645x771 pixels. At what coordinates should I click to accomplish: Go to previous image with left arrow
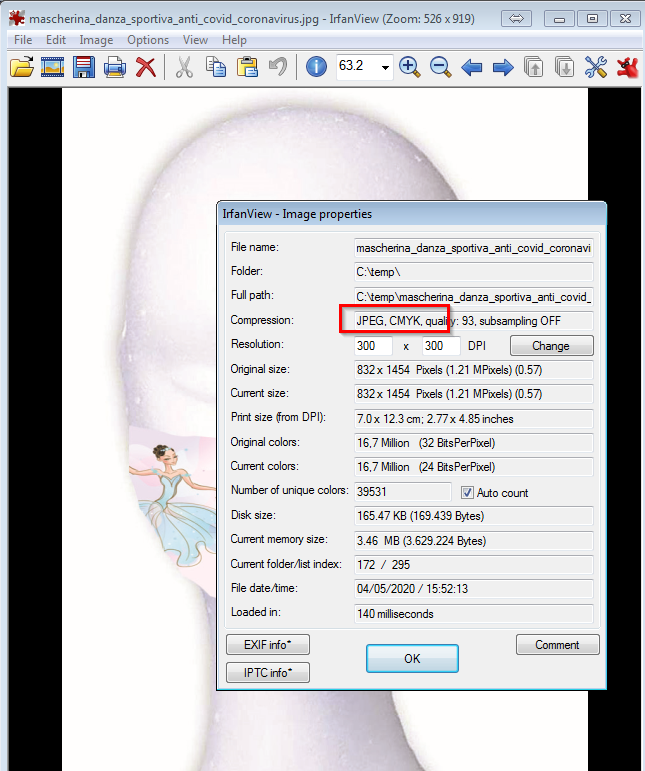coord(471,67)
